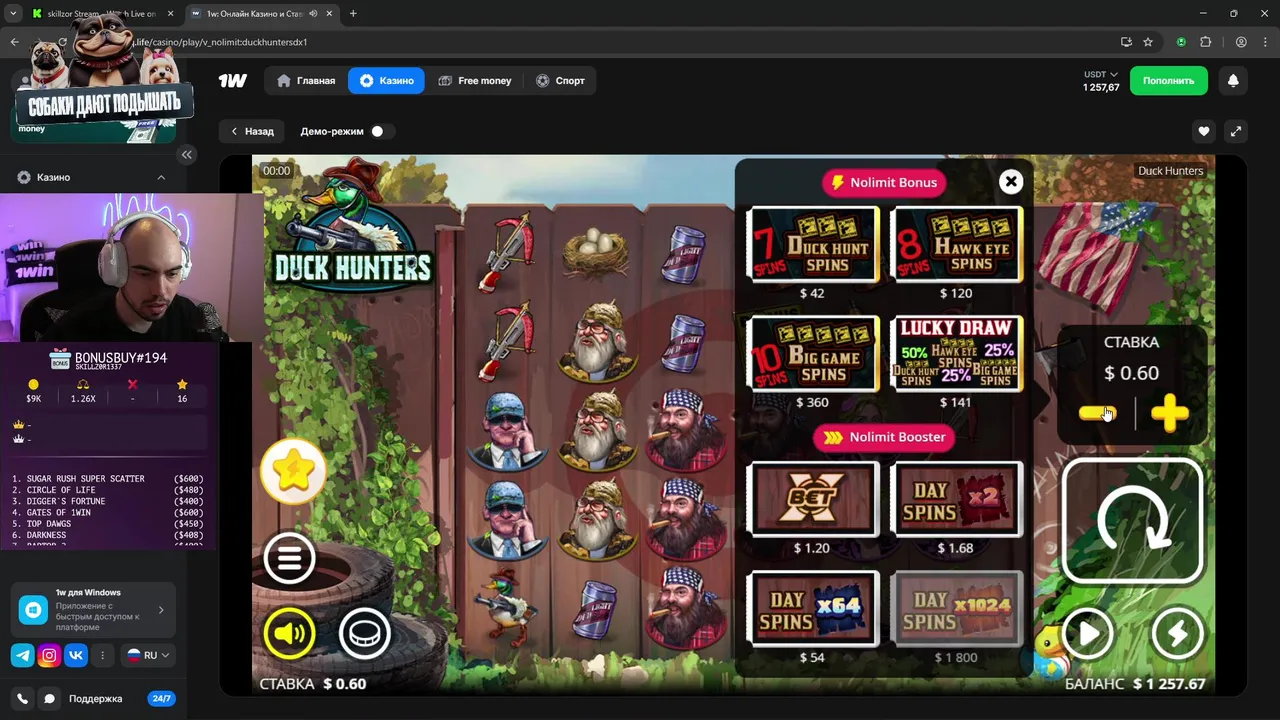1280x720 pixels.
Task: Open browser extensions puzzle icon
Action: pyautogui.click(x=1205, y=42)
